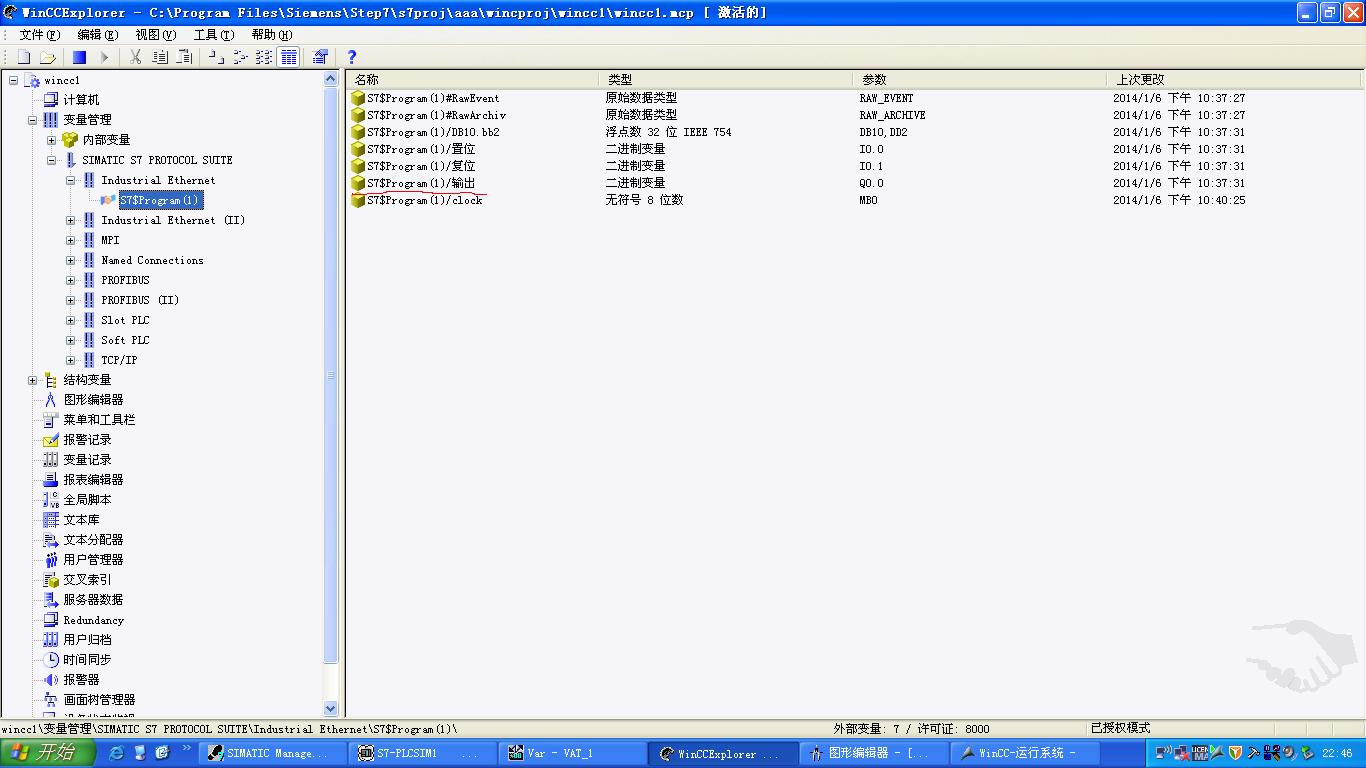The height and width of the screenshot is (768, 1366).
Task: Click the New project toolbar icon
Action: (24, 57)
